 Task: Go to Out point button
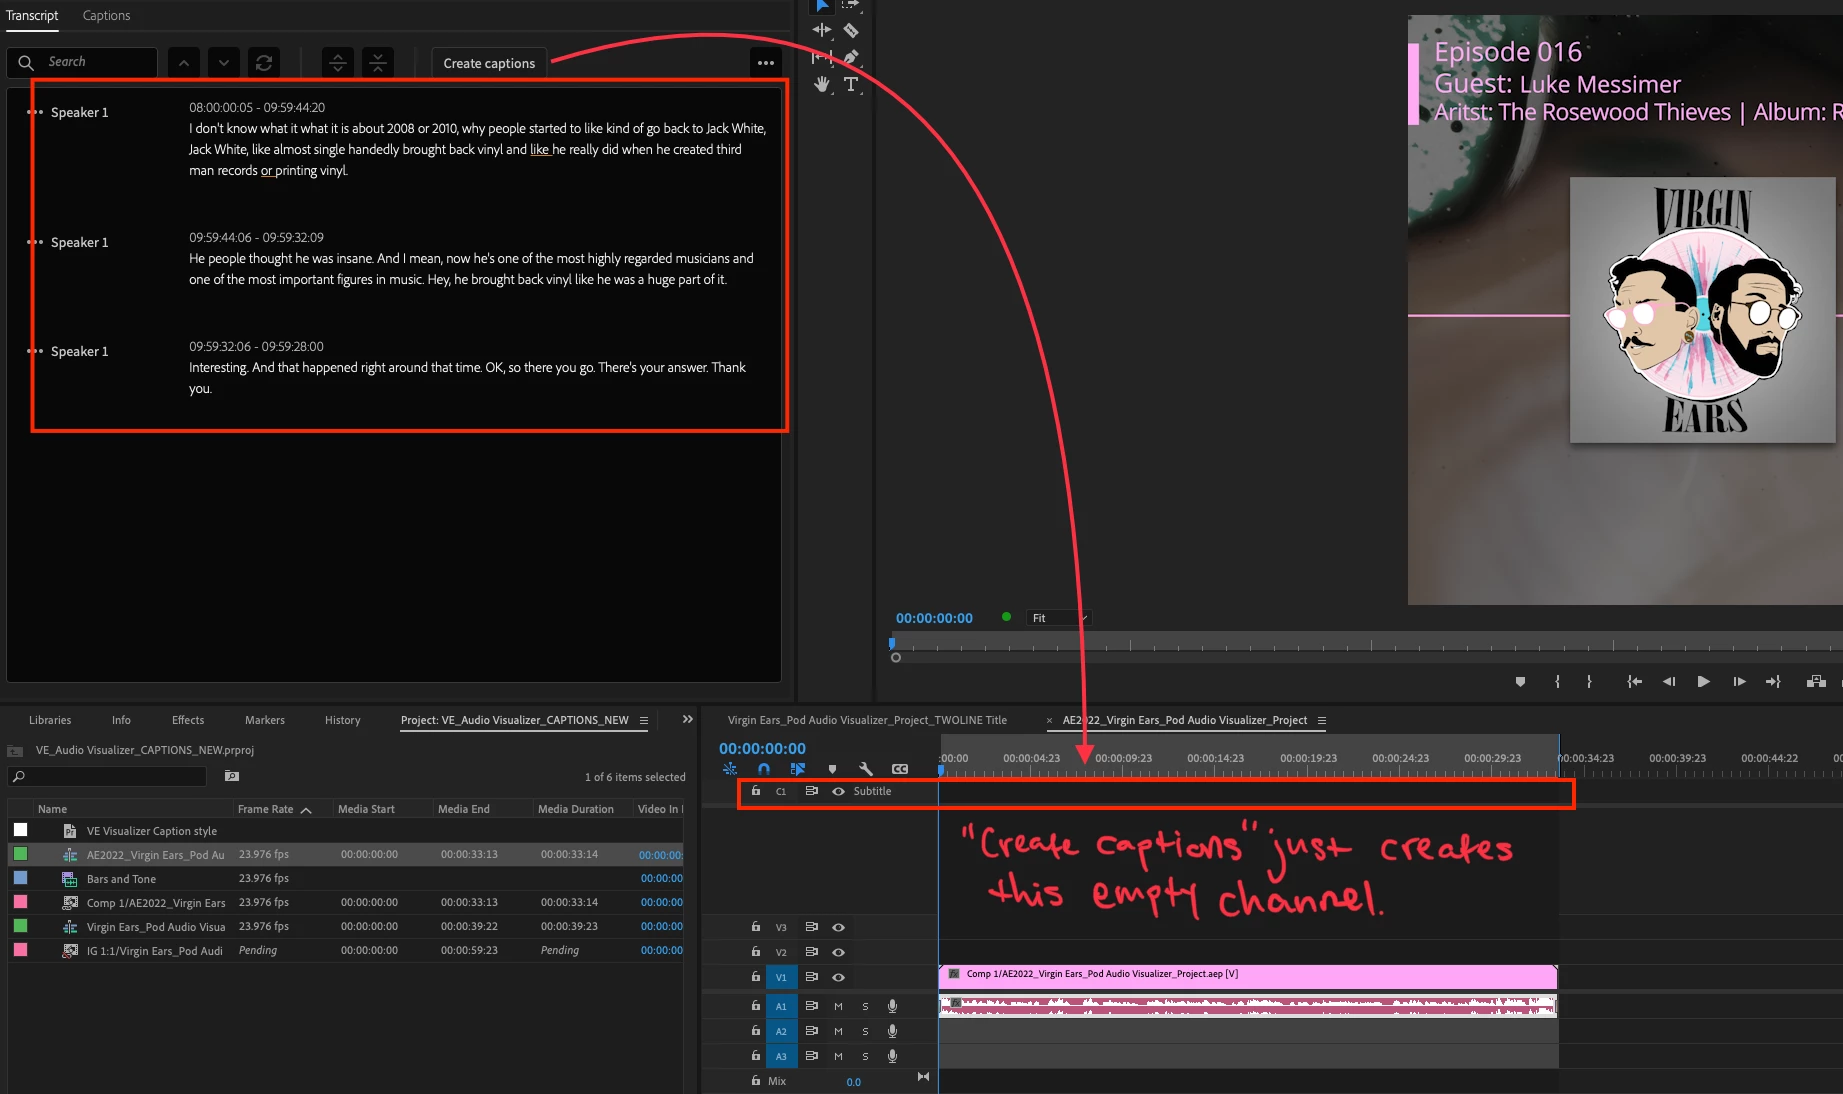[1773, 682]
